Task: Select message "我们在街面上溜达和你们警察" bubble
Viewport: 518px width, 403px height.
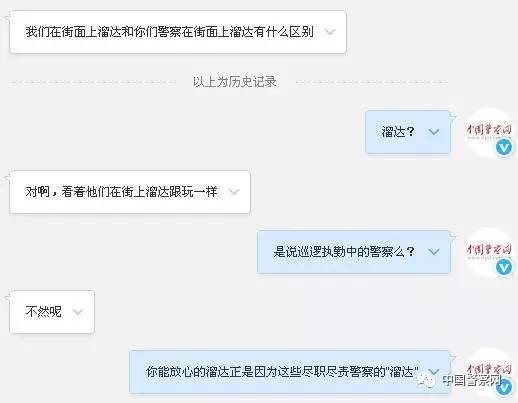Action: [178, 32]
